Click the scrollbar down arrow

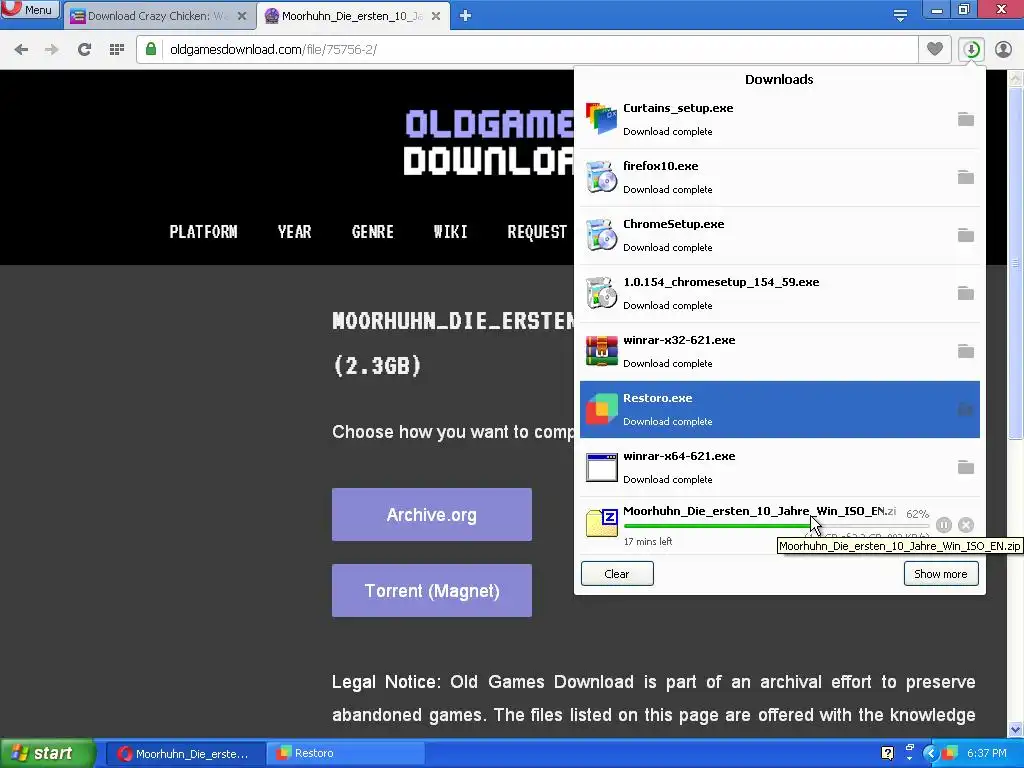coord(1016,729)
